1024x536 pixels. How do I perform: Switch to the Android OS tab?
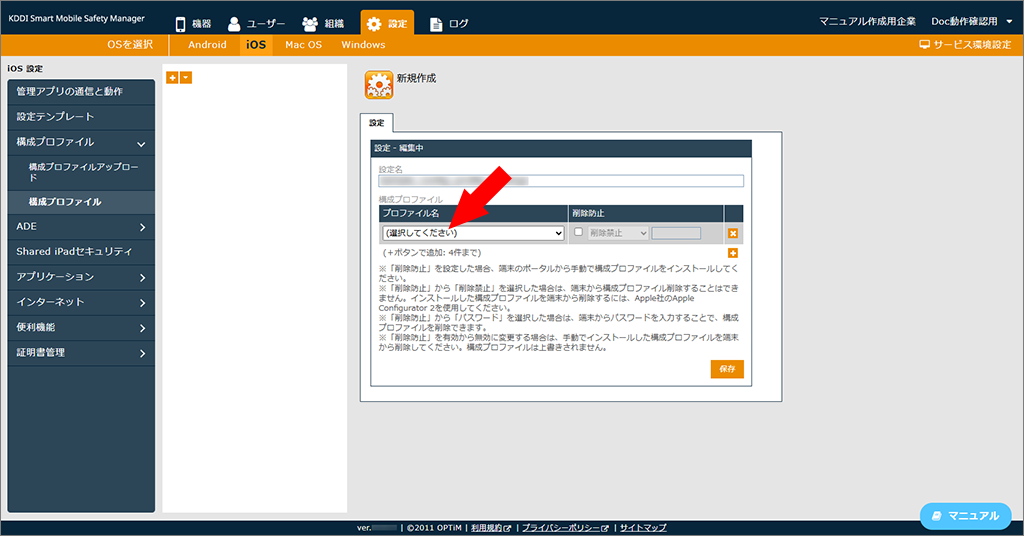pos(207,44)
